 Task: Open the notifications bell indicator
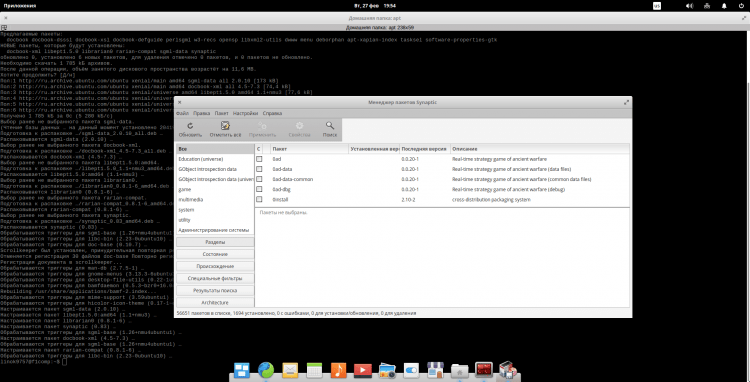[724, 6]
